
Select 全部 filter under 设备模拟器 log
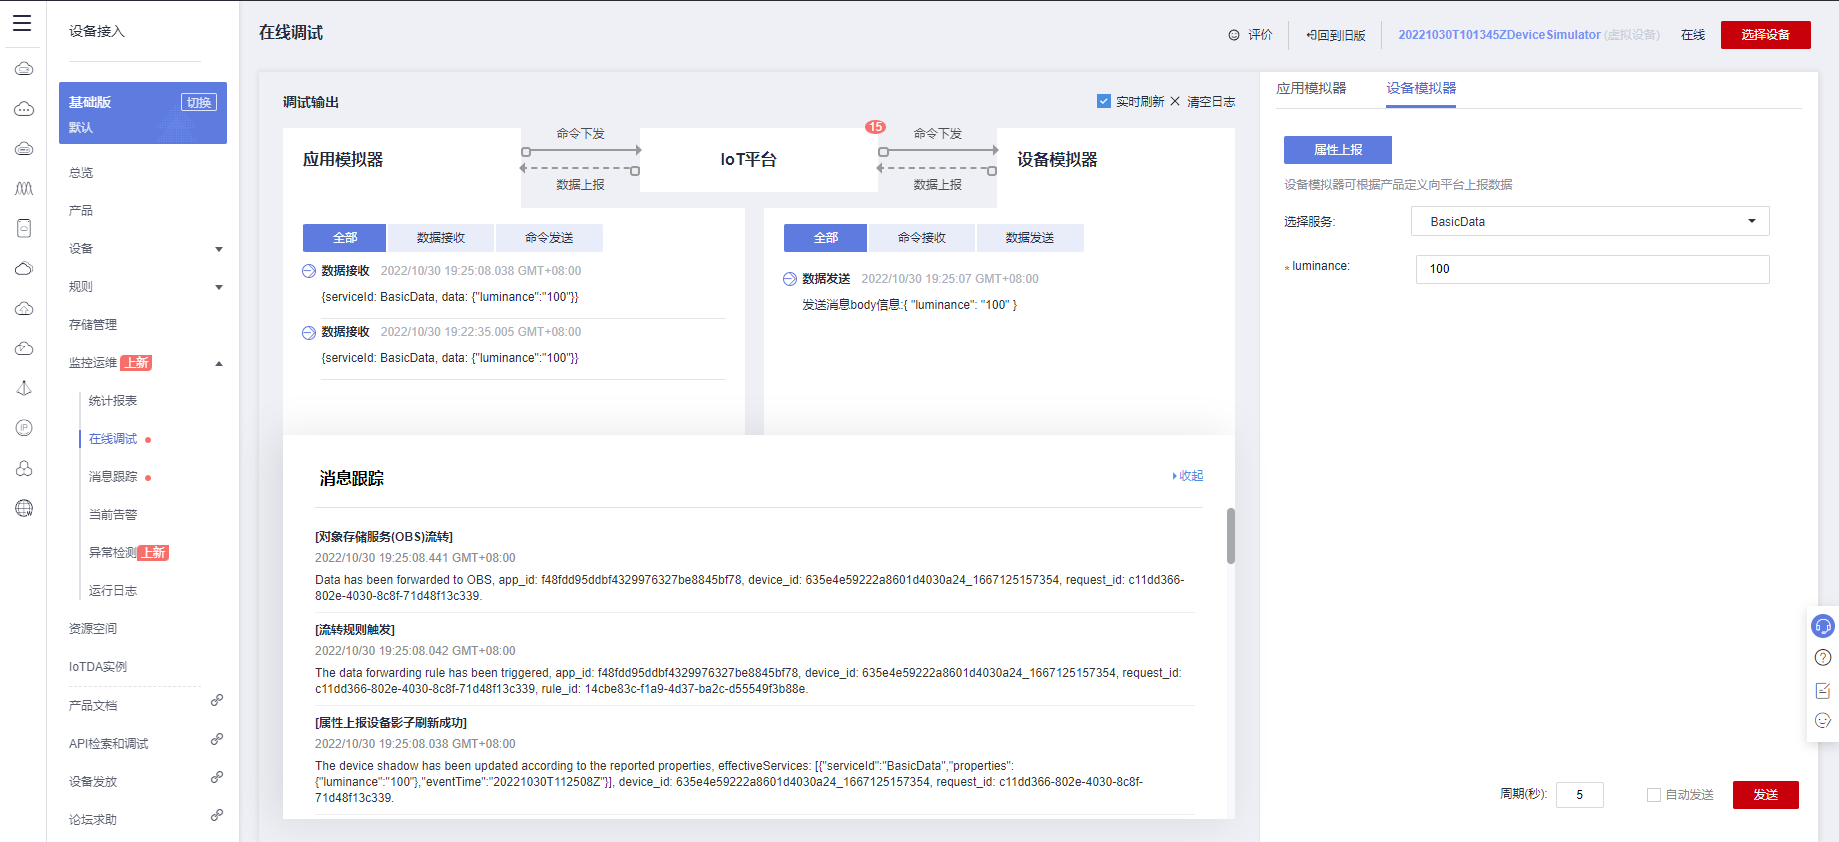(826, 238)
